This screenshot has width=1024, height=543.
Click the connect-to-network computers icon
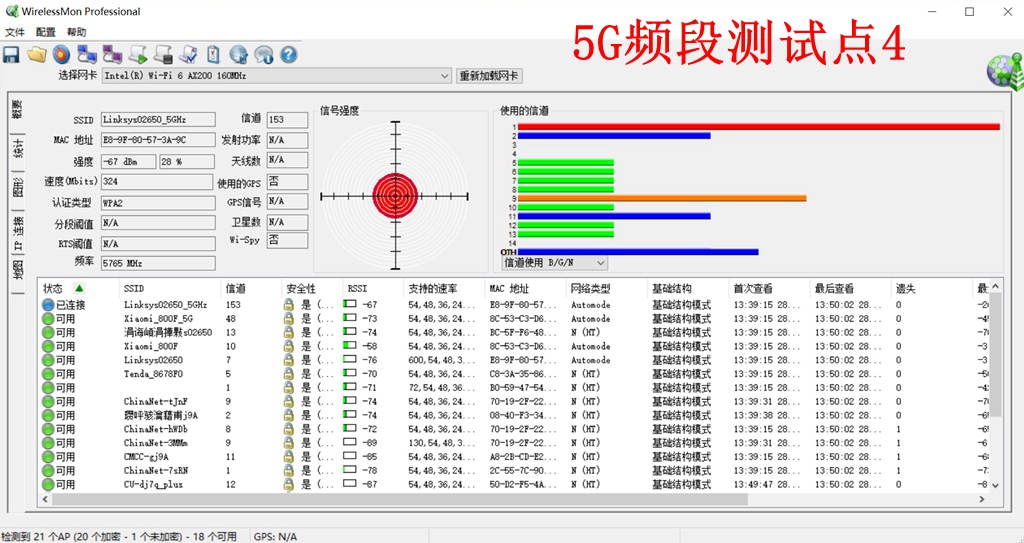pos(87,54)
